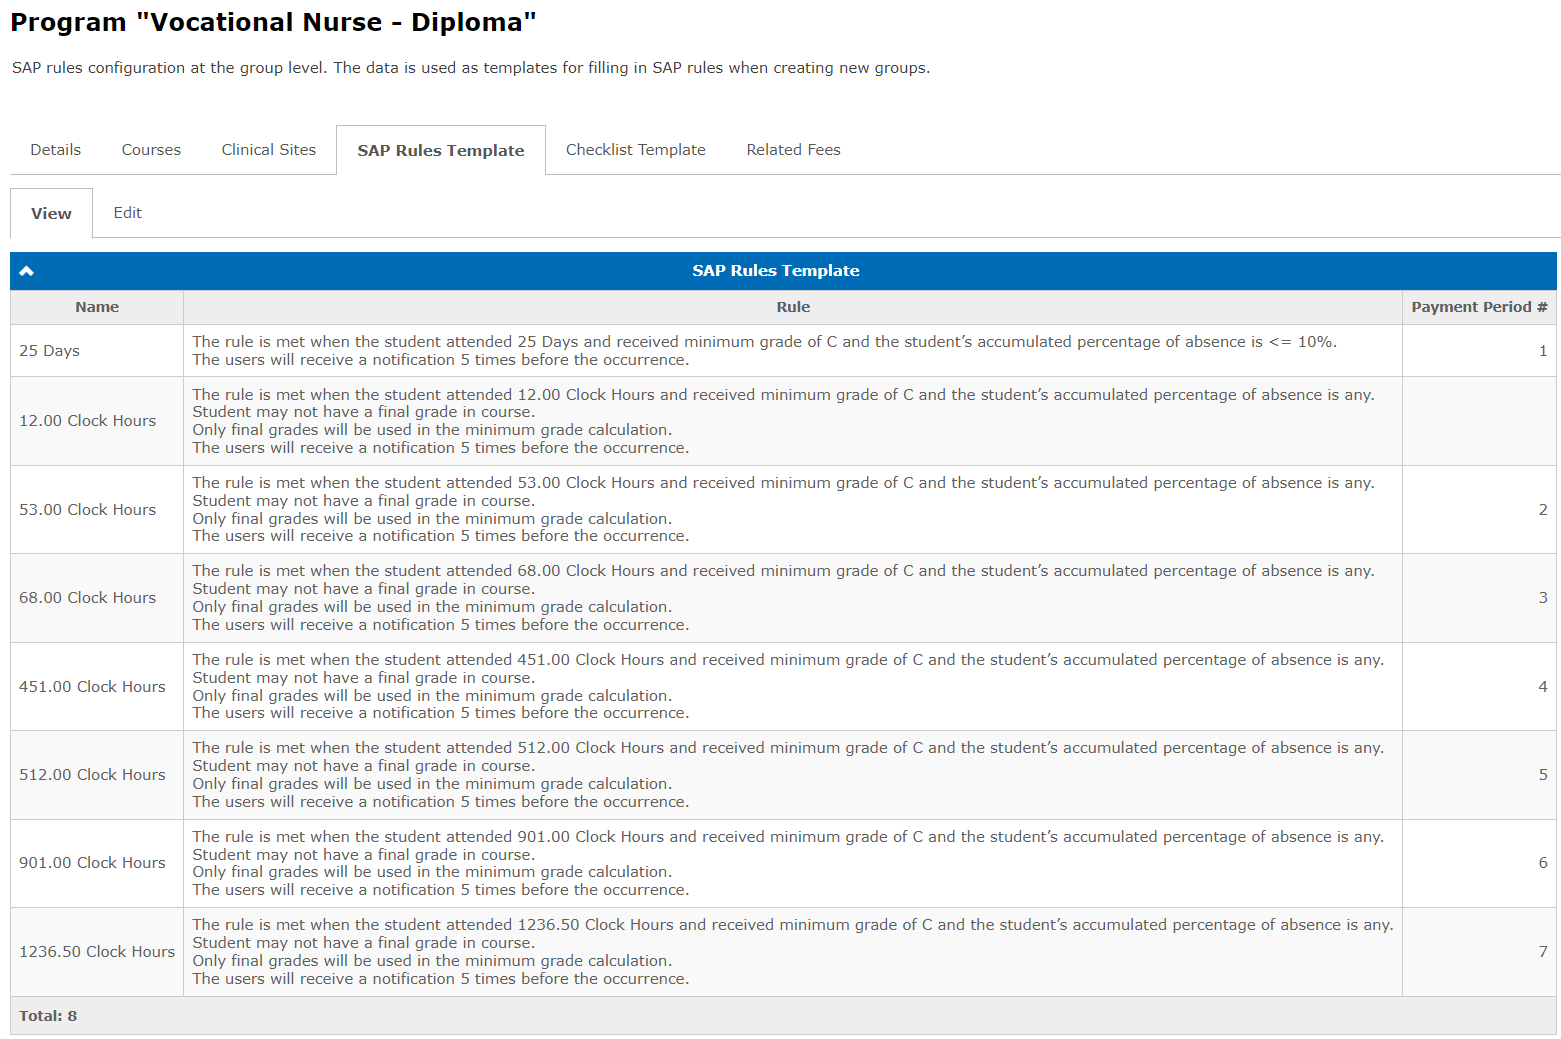The image size is (1561, 1039).
Task: Click the rule text for 12.00 Clock Hours
Action: coord(783,421)
